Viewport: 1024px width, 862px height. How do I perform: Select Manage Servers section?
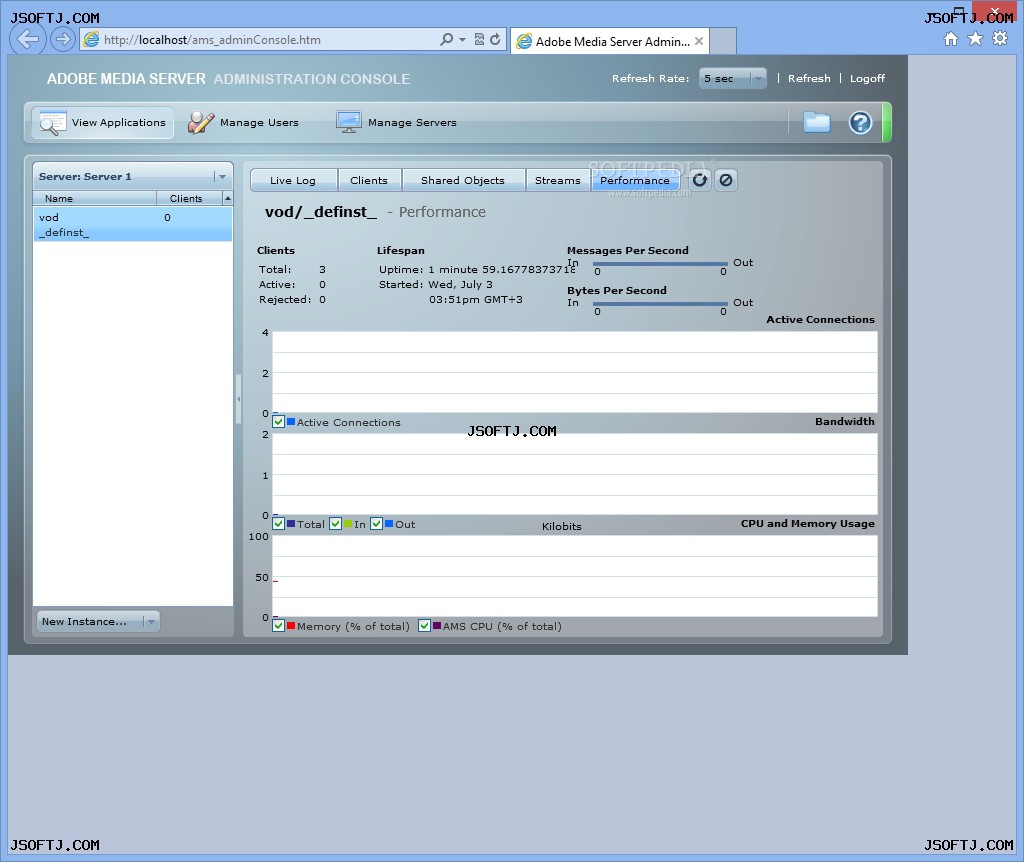click(x=396, y=122)
